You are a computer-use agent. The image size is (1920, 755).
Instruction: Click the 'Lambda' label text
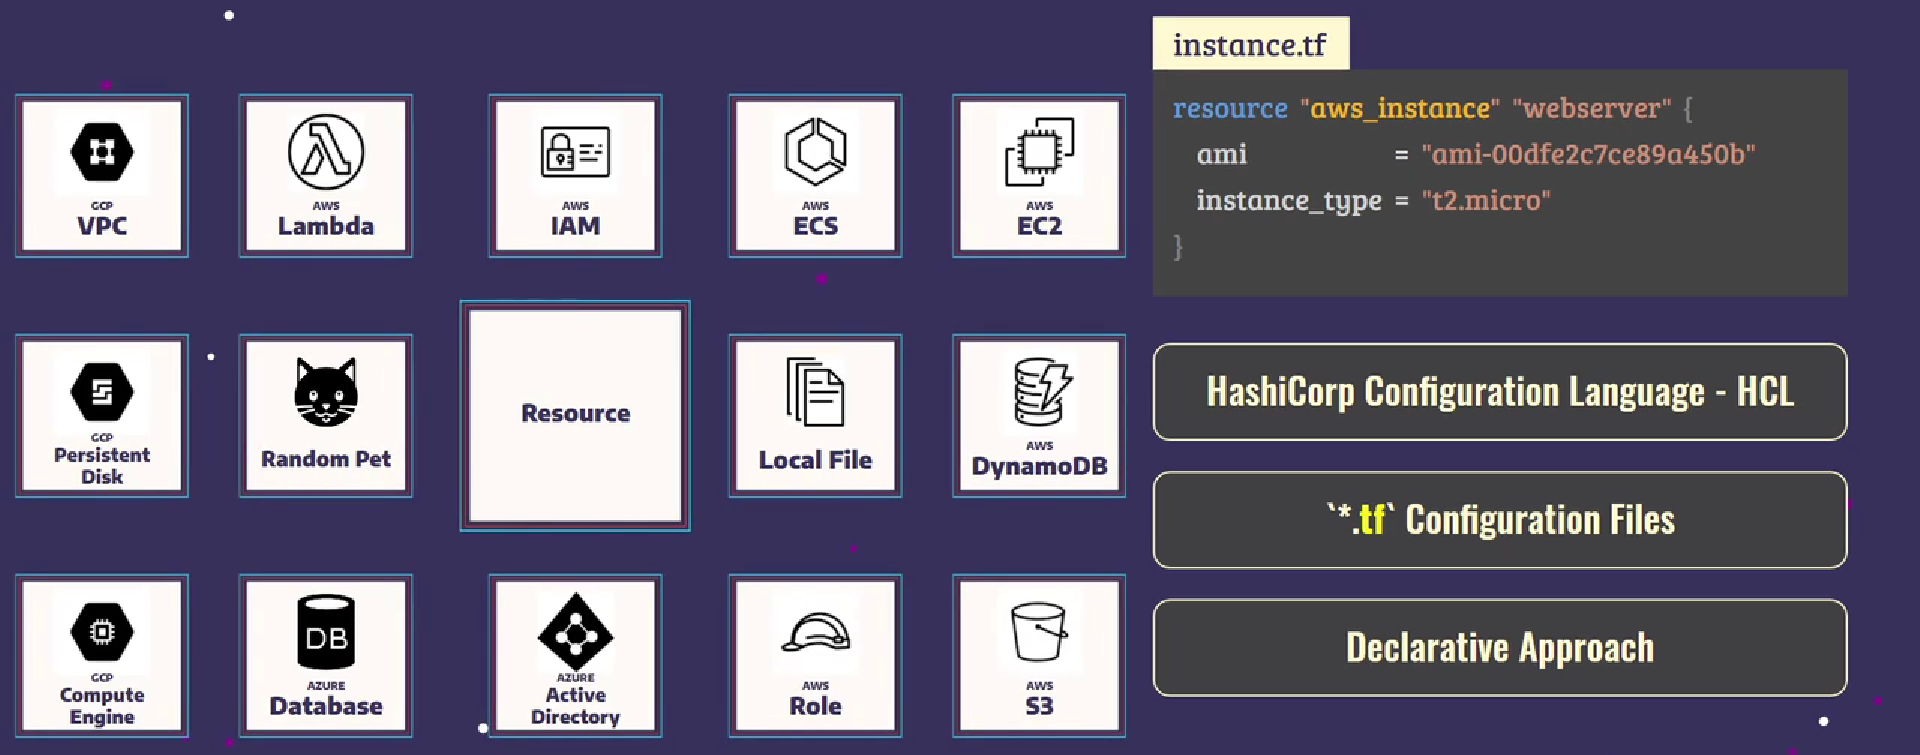click(326, 226)
